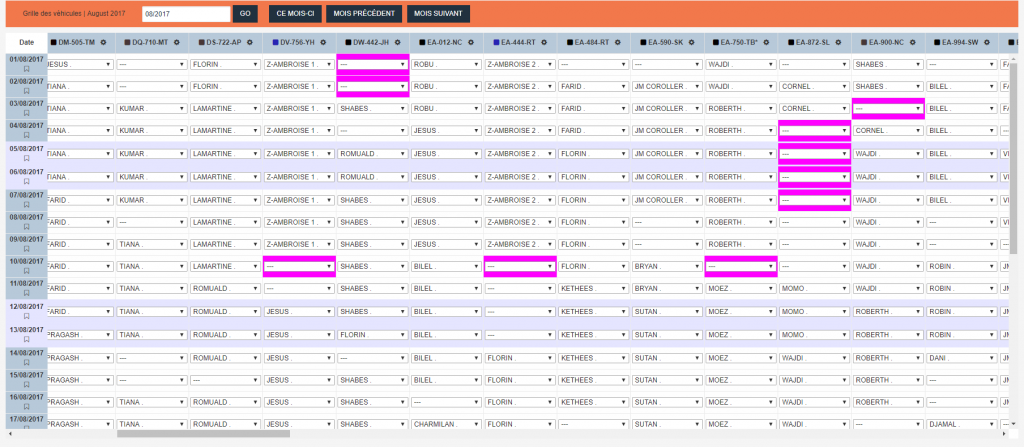Open gear settings for vehicle EA-872-SL
Viewport: 1024px width, 447px height.
pyautogui.click(x=839, y=42)
